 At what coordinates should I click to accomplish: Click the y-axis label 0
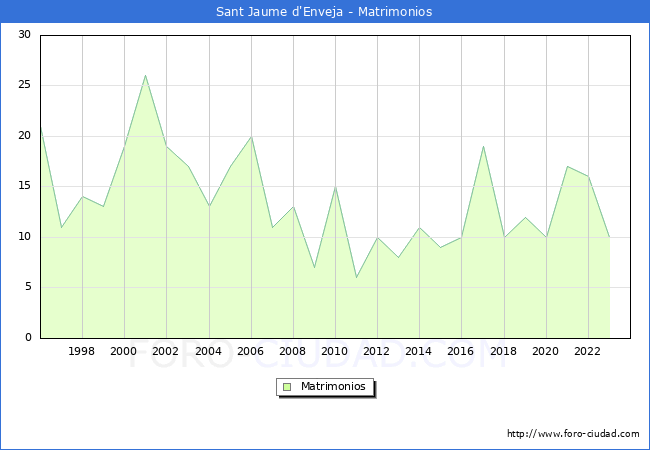coord(28,337)
